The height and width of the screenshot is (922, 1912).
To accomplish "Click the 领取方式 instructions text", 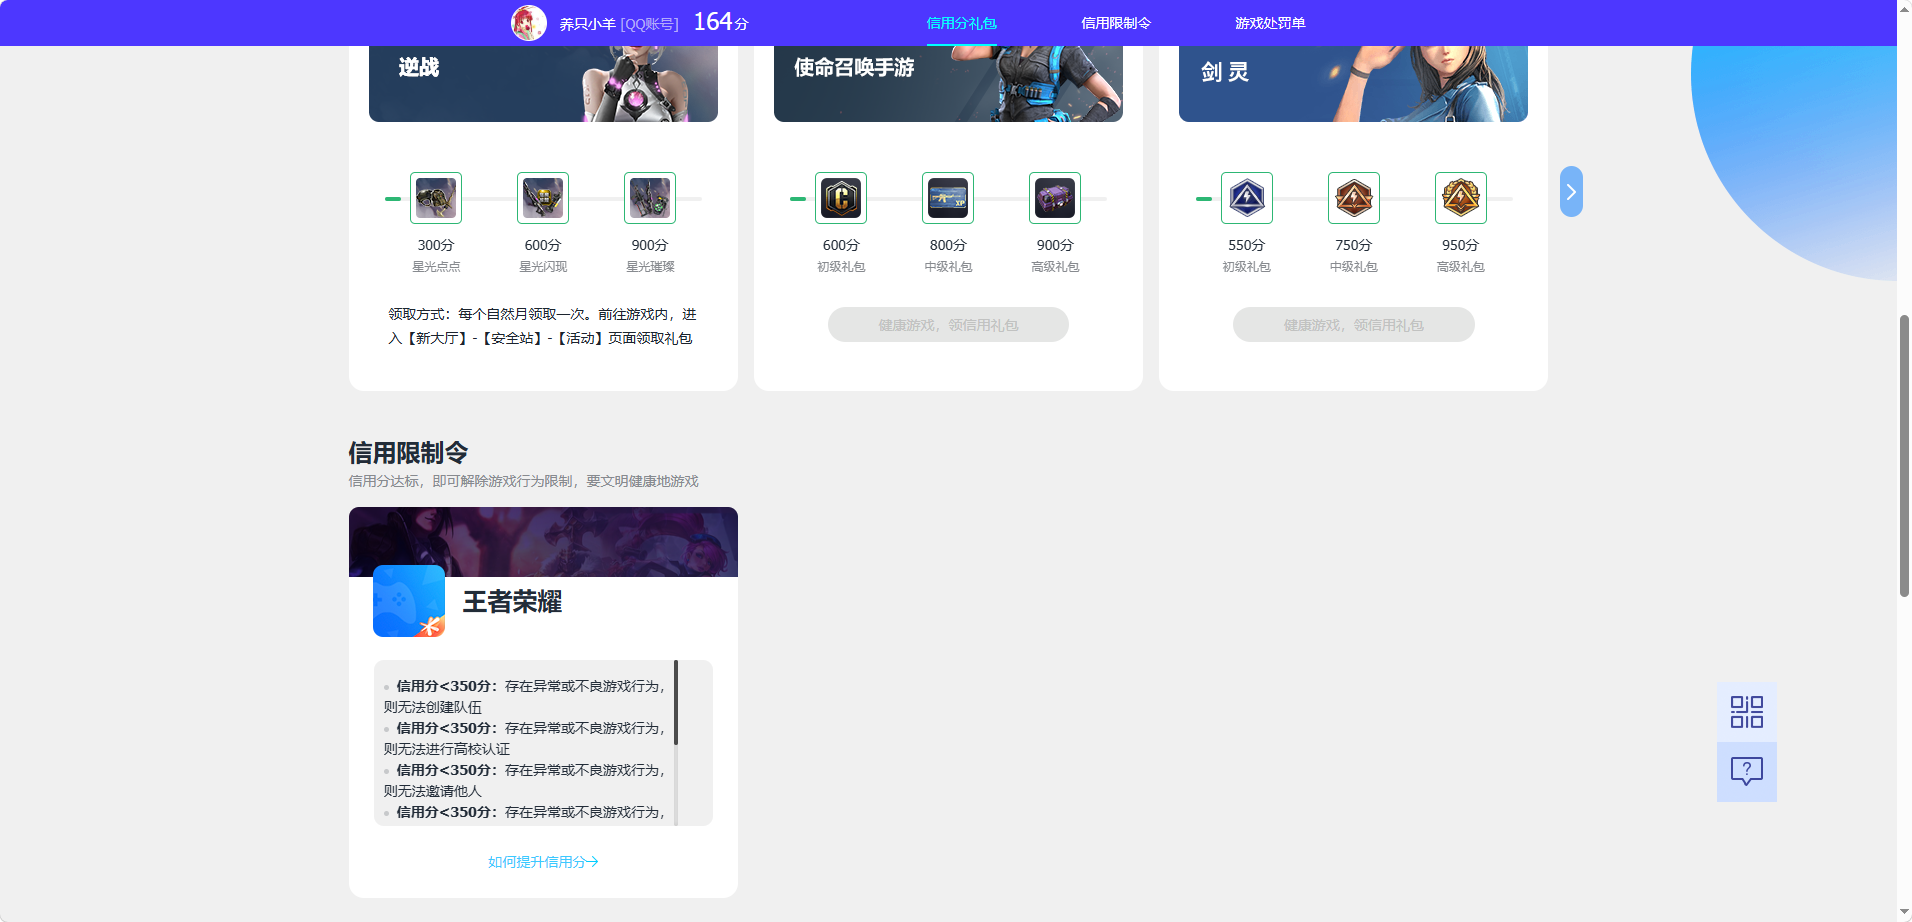I will (542, 326).
